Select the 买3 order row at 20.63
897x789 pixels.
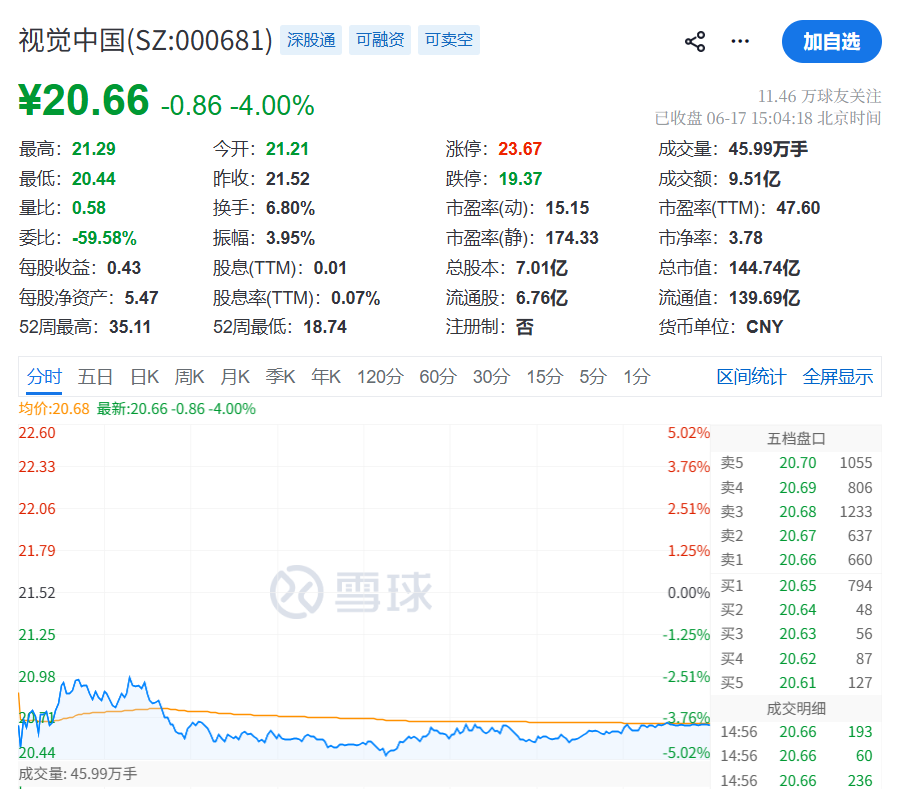pos(796,634)
